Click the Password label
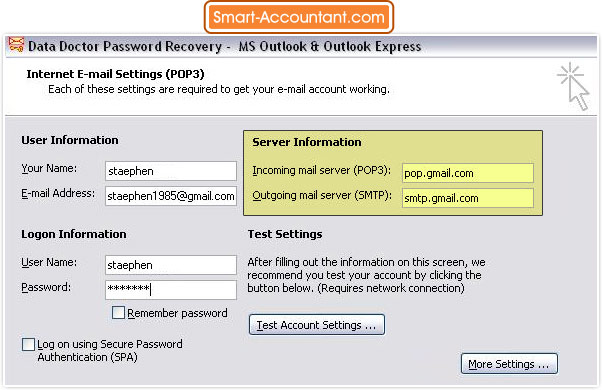Screen dimensions: 602x390 46,287
